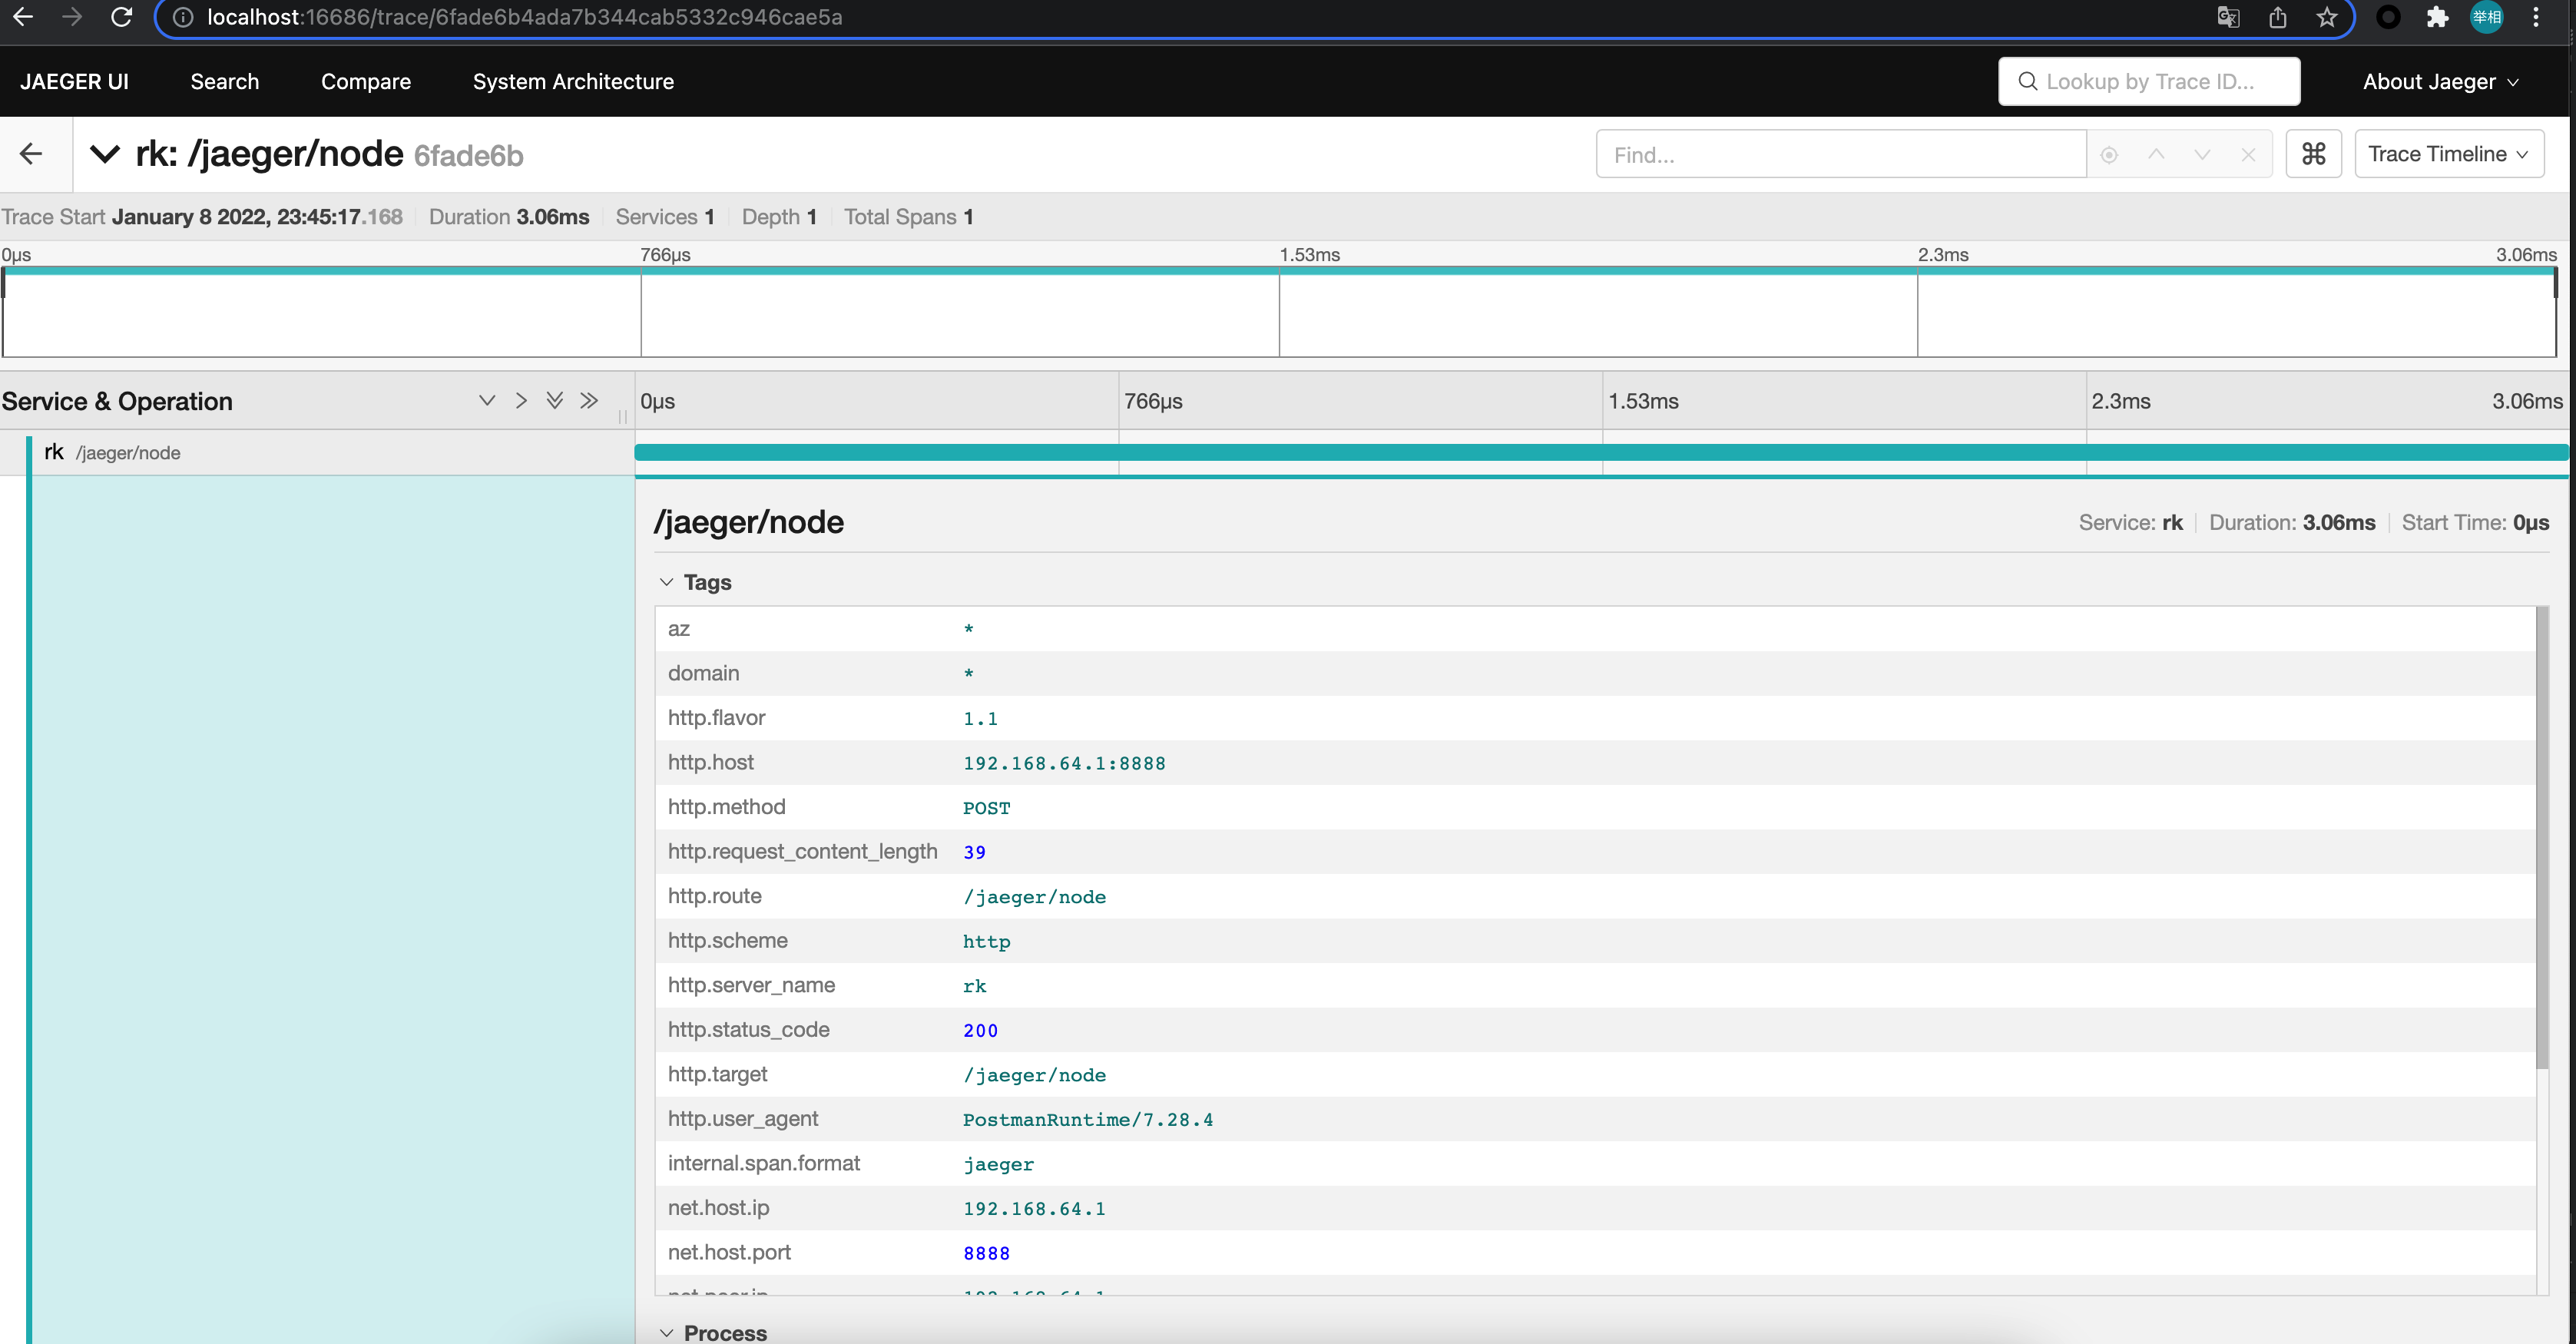Click the Find... input field
Image resolution: width=2576 pixels, height=1344 pixels.
[1841, 154]
